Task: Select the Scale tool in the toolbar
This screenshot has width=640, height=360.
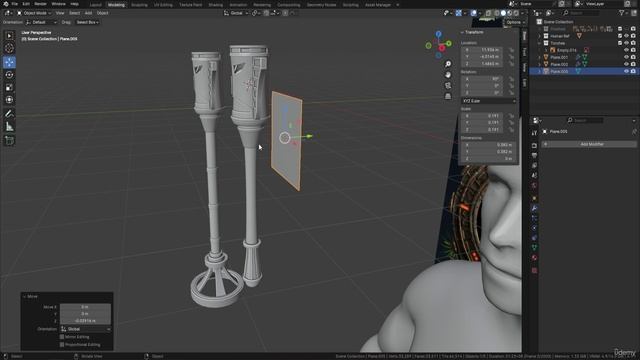Action: click(9, 87)
